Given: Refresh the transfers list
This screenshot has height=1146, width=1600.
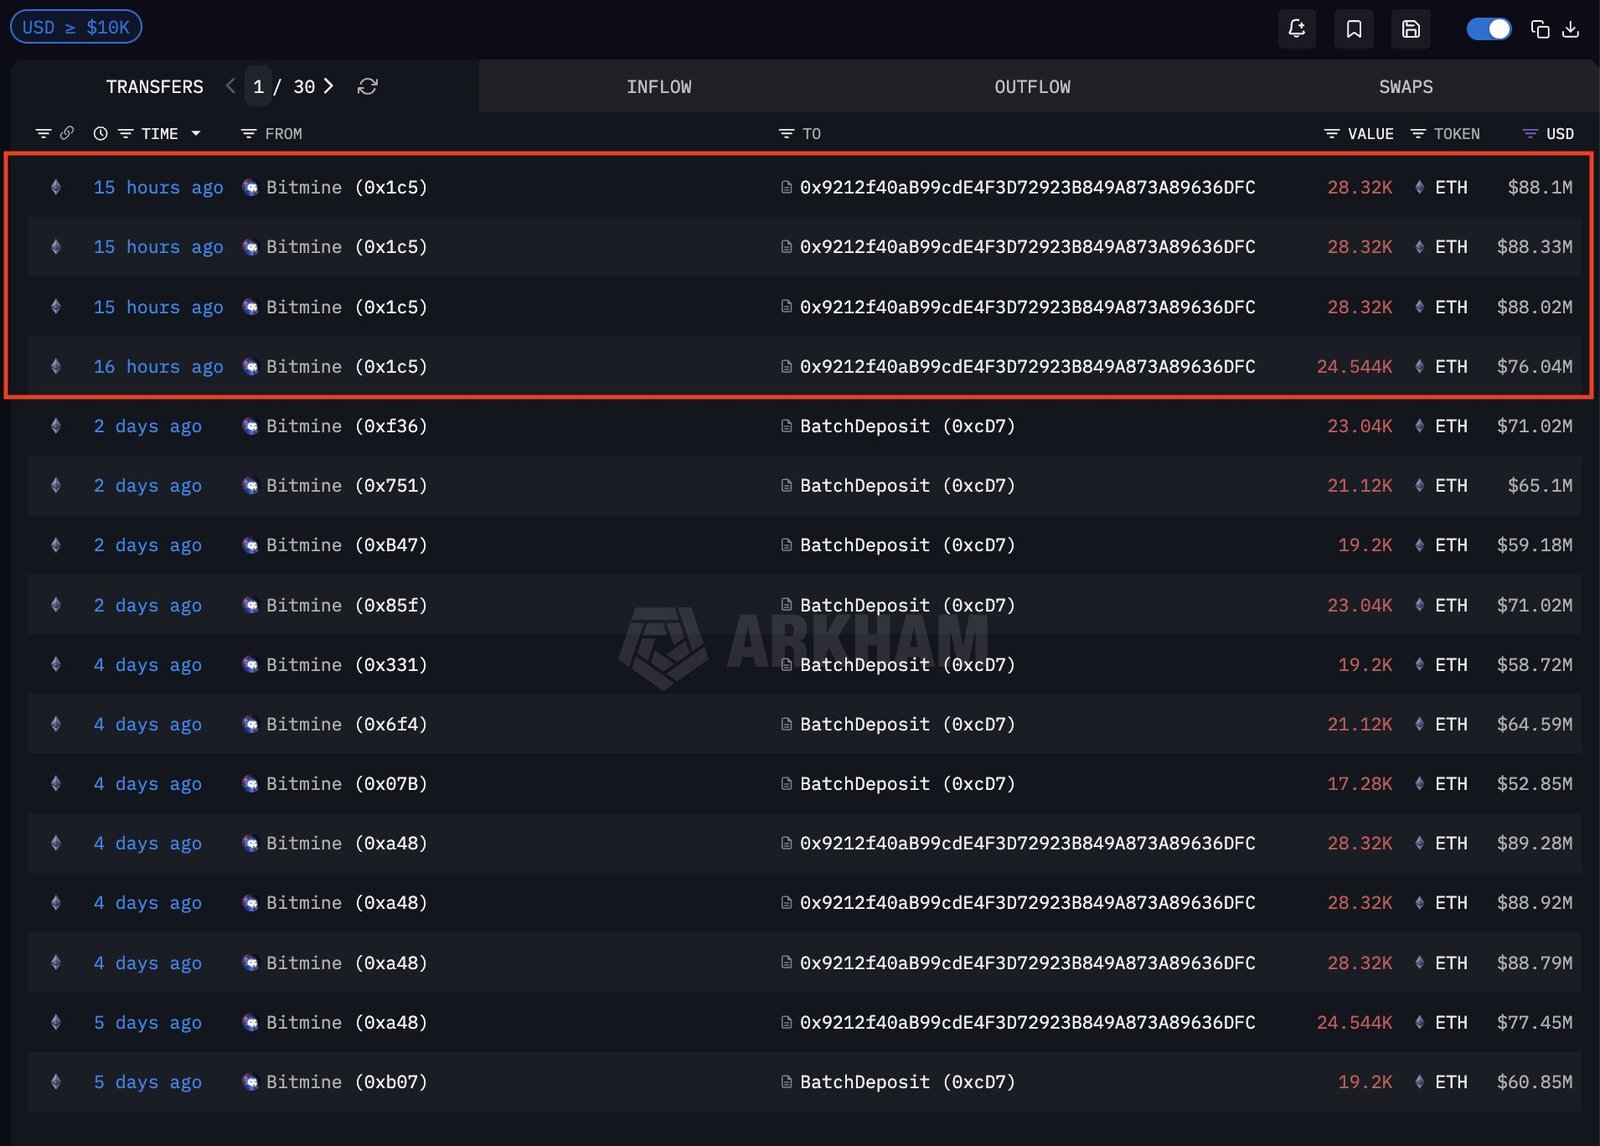Looking at the screenshot, I should [x=367, y=87].
